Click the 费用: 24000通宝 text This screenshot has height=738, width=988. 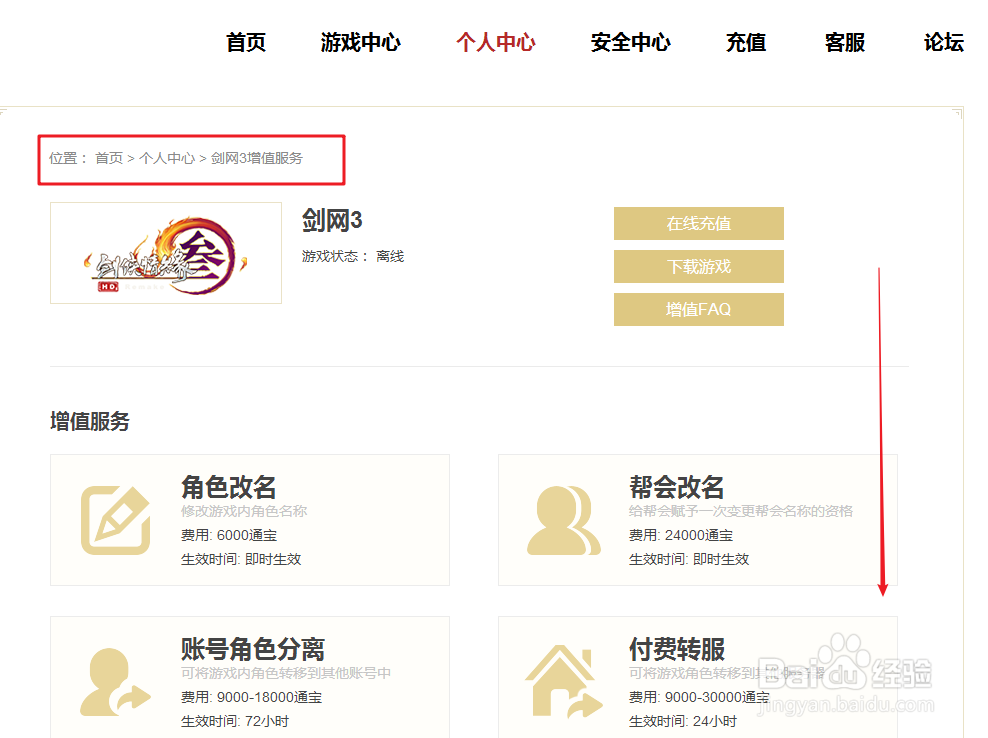[x=681, y=535]
